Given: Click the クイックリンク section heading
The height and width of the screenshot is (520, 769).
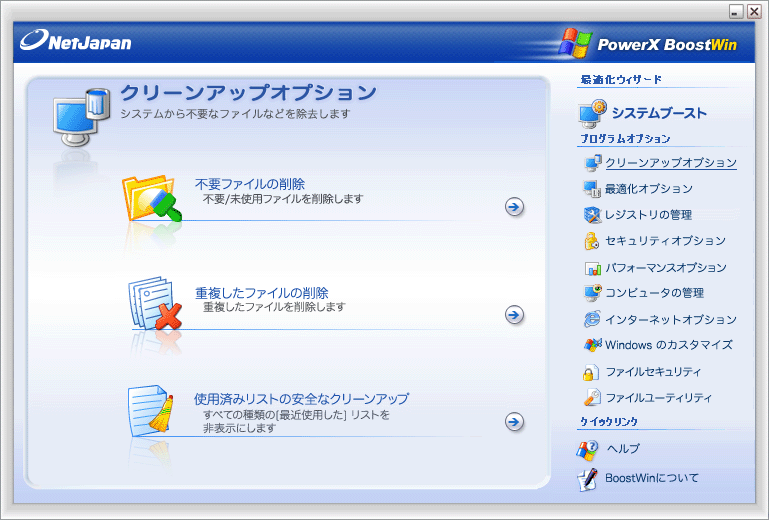Looking at the screenshot, I should 609,421.
